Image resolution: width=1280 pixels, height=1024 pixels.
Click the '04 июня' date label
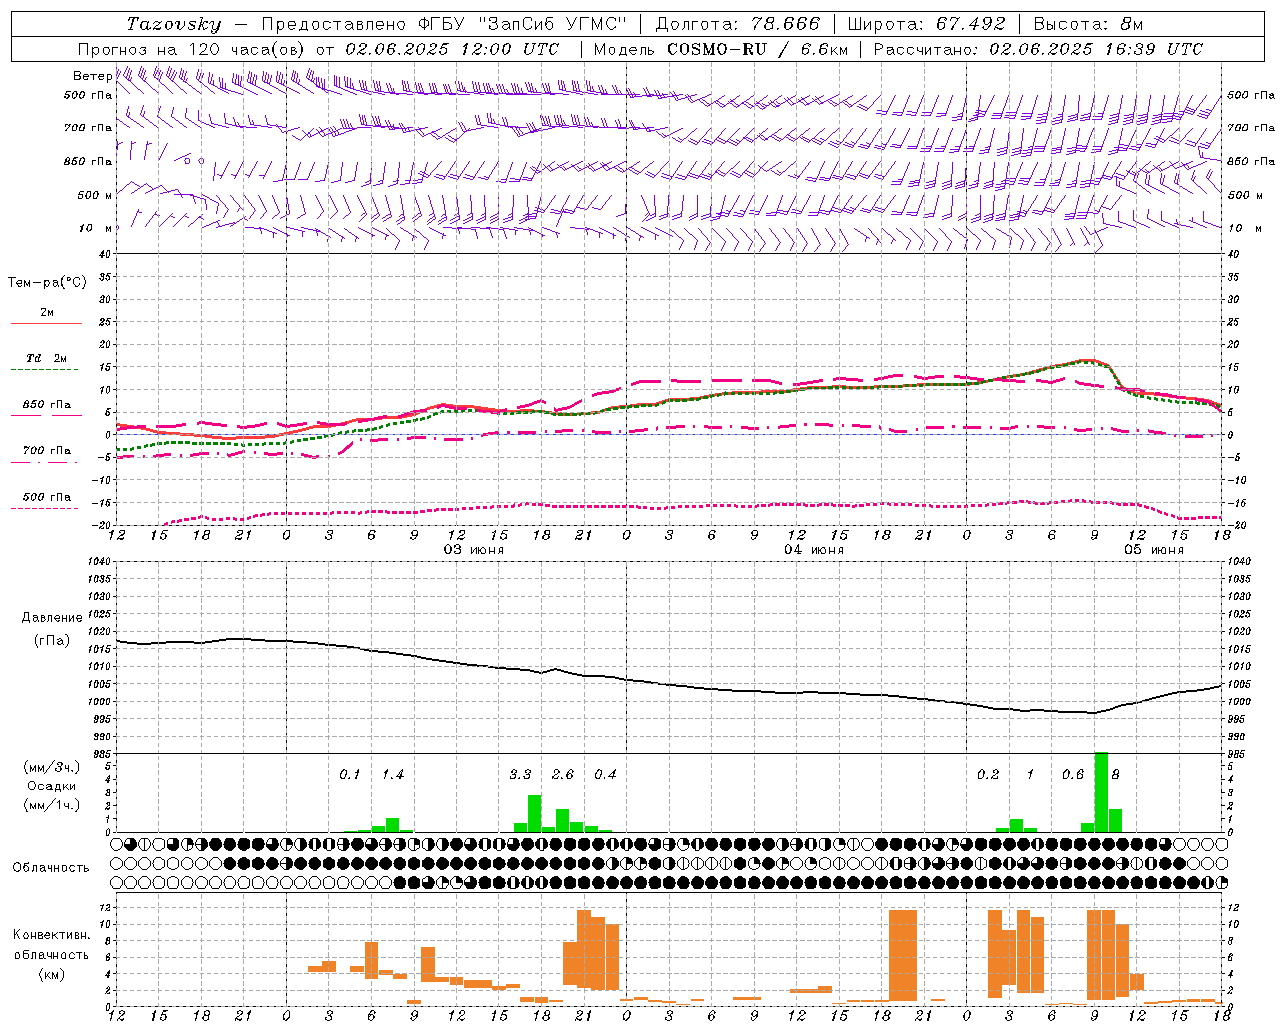(x=814, y=550)
